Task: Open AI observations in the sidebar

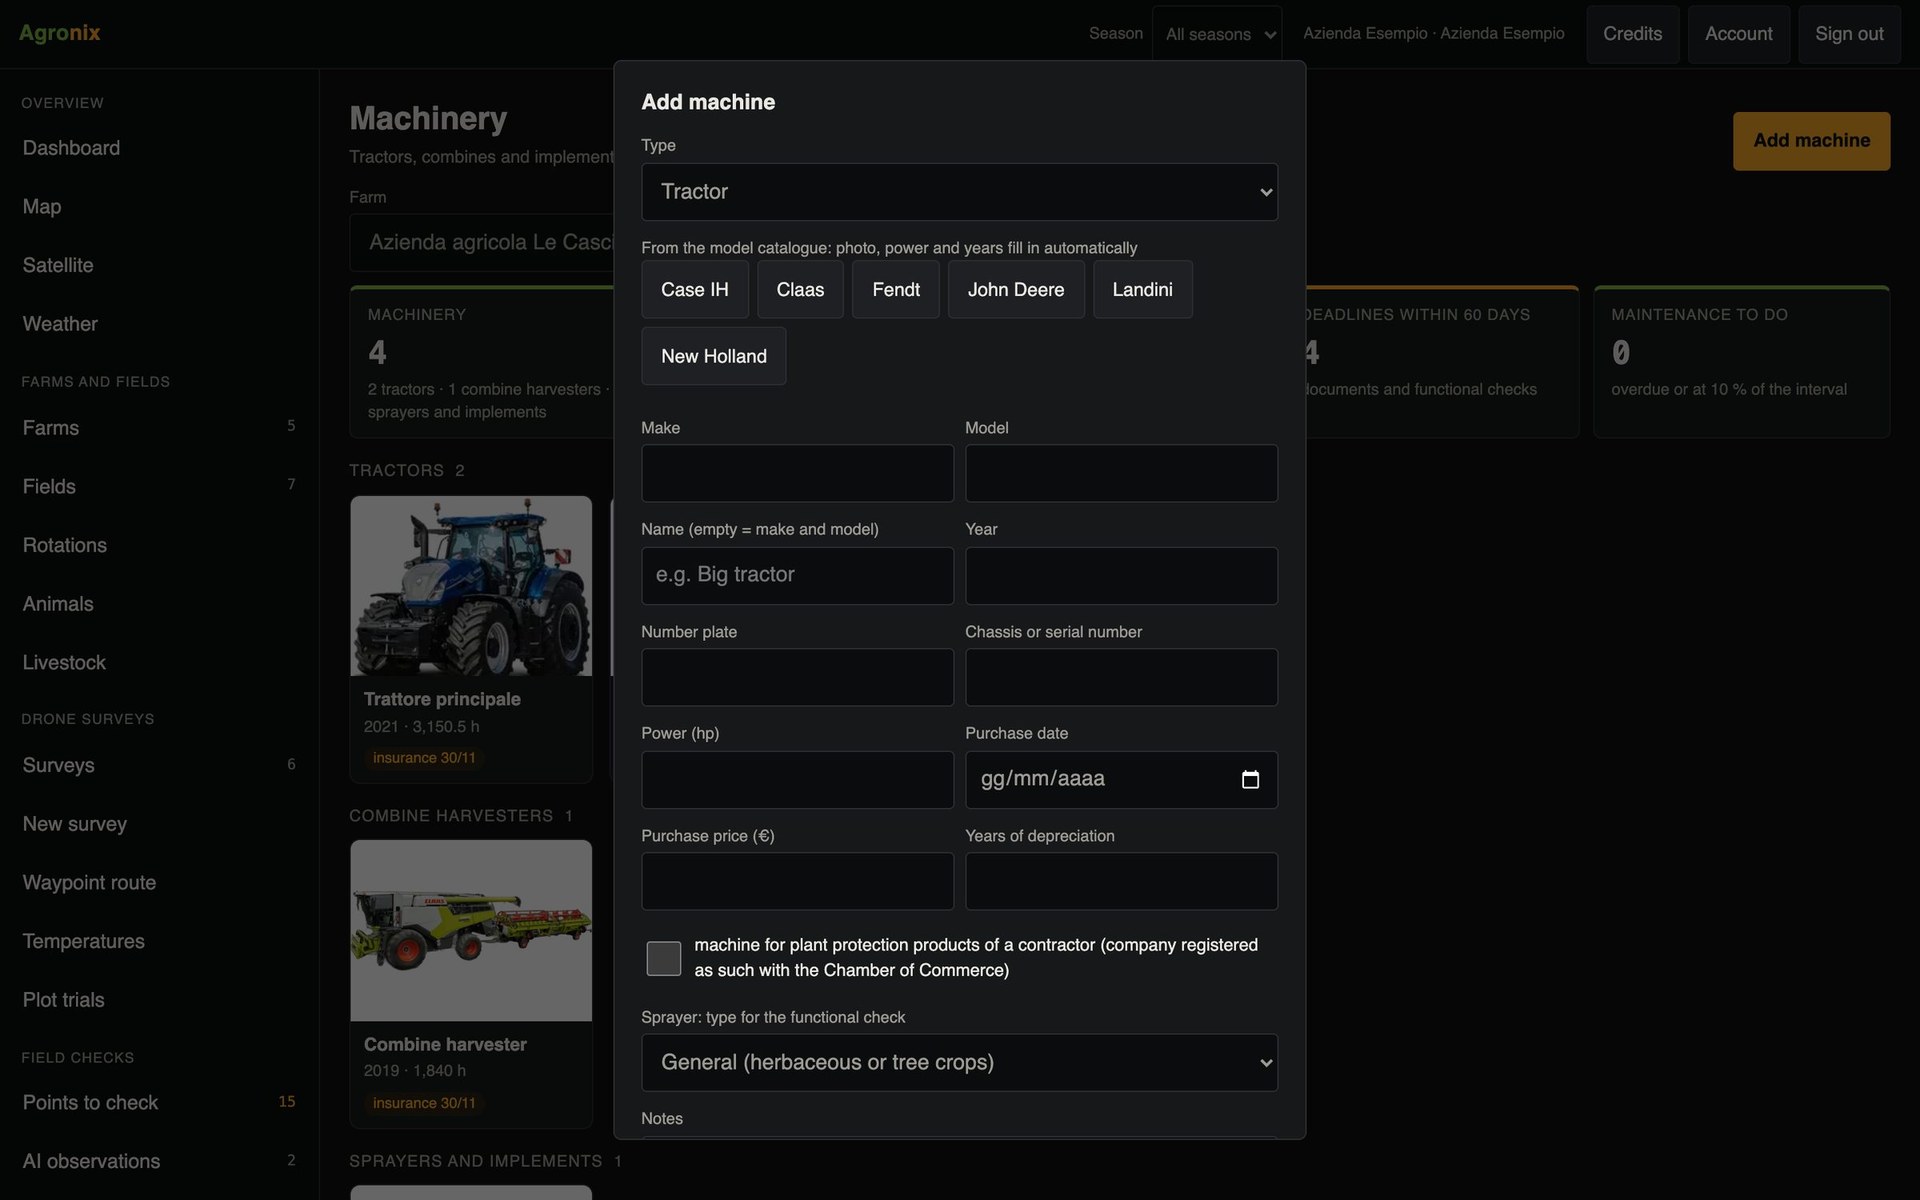Action: tap(92, 1161)
